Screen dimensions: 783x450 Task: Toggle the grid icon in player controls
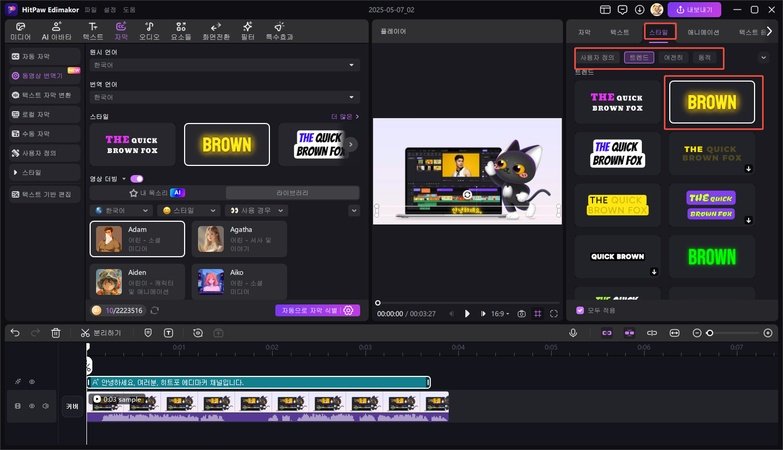[x=538, y=314]
